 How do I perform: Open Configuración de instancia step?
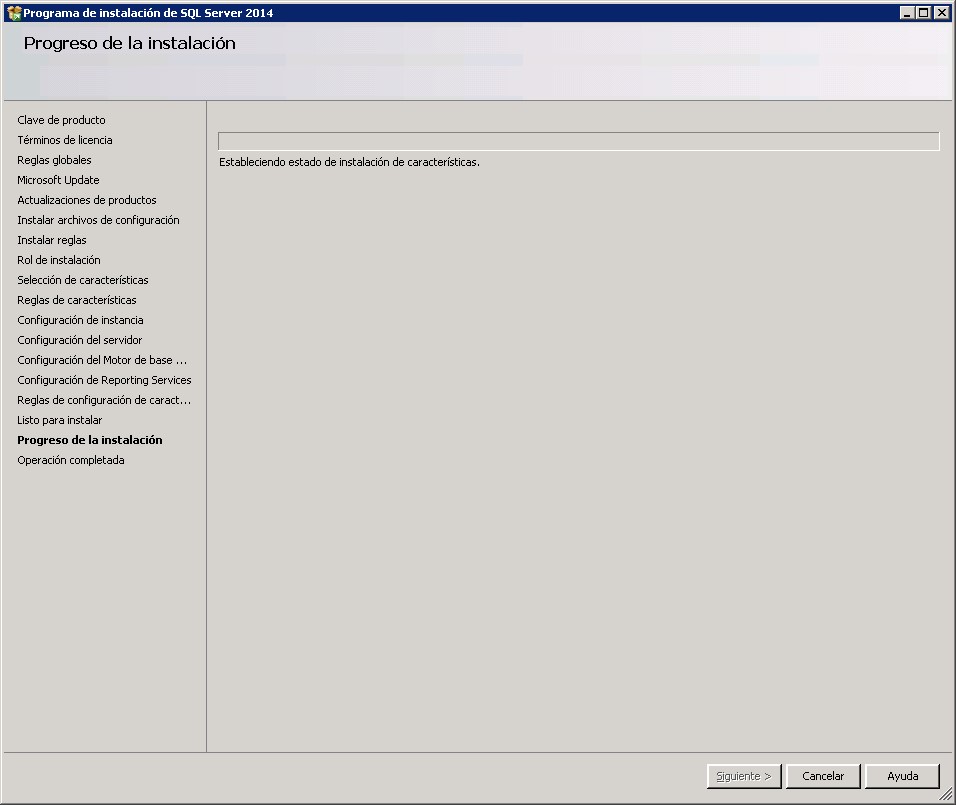coord(80,320)
